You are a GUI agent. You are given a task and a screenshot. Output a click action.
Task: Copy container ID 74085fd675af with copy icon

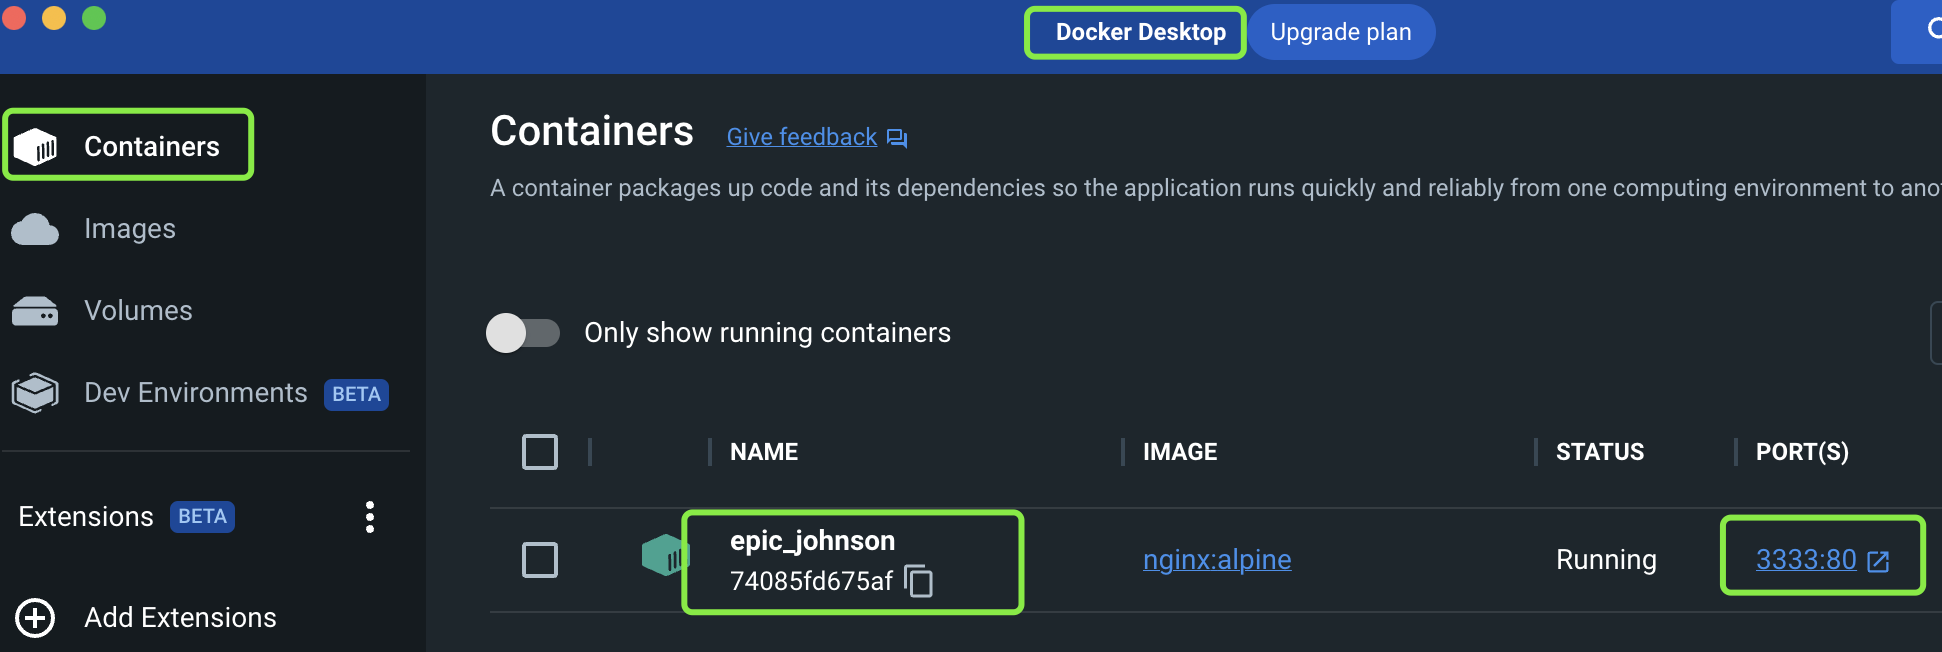pyautogui.click(x=918, y=581)
